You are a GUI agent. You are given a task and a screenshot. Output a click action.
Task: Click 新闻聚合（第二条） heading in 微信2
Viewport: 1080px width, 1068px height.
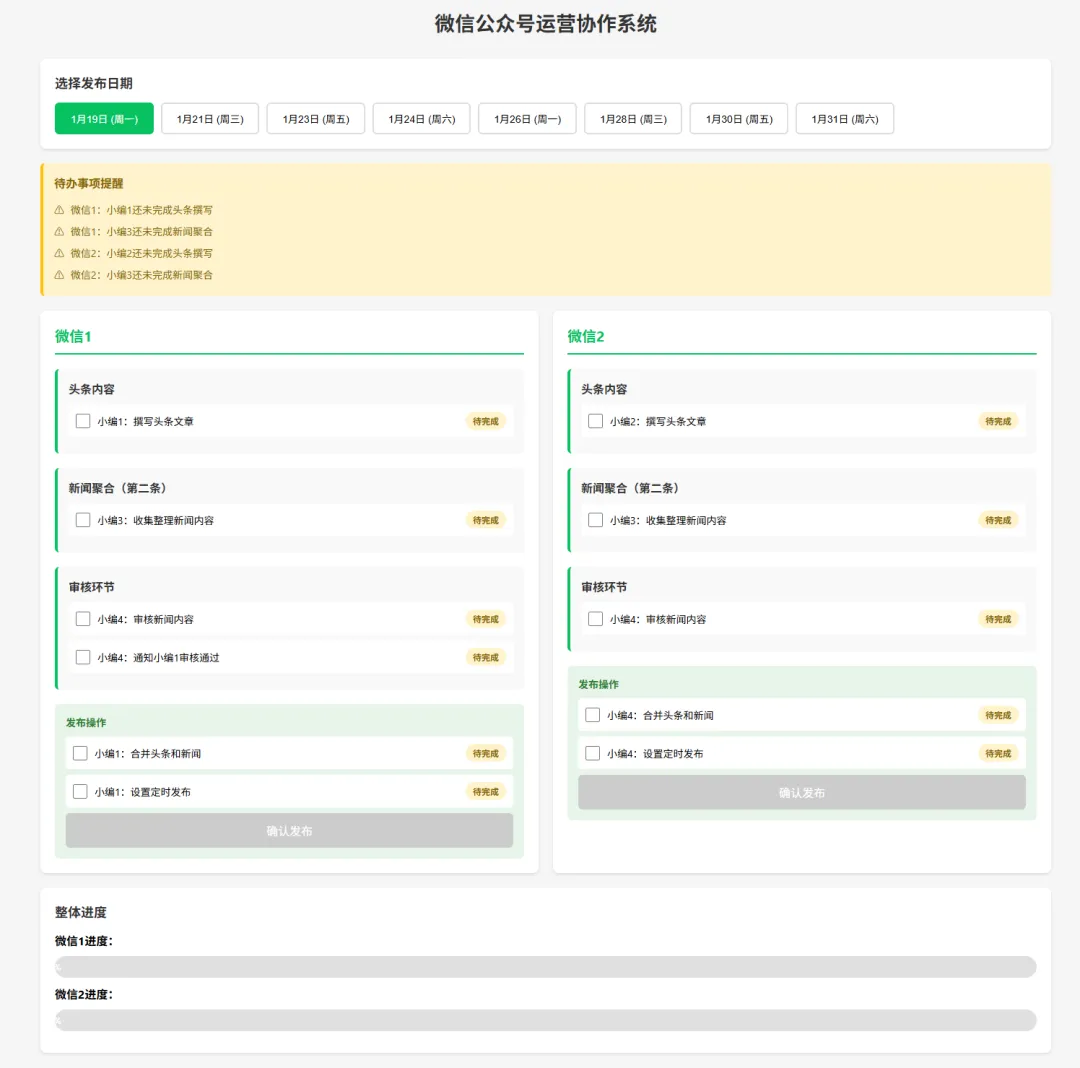point(630,488)
